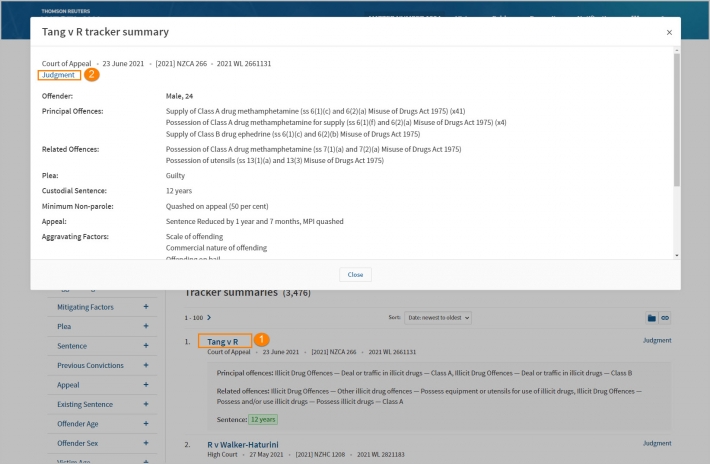Click the citation [2021] NZCA 266 in dialog

pos(181,64)
